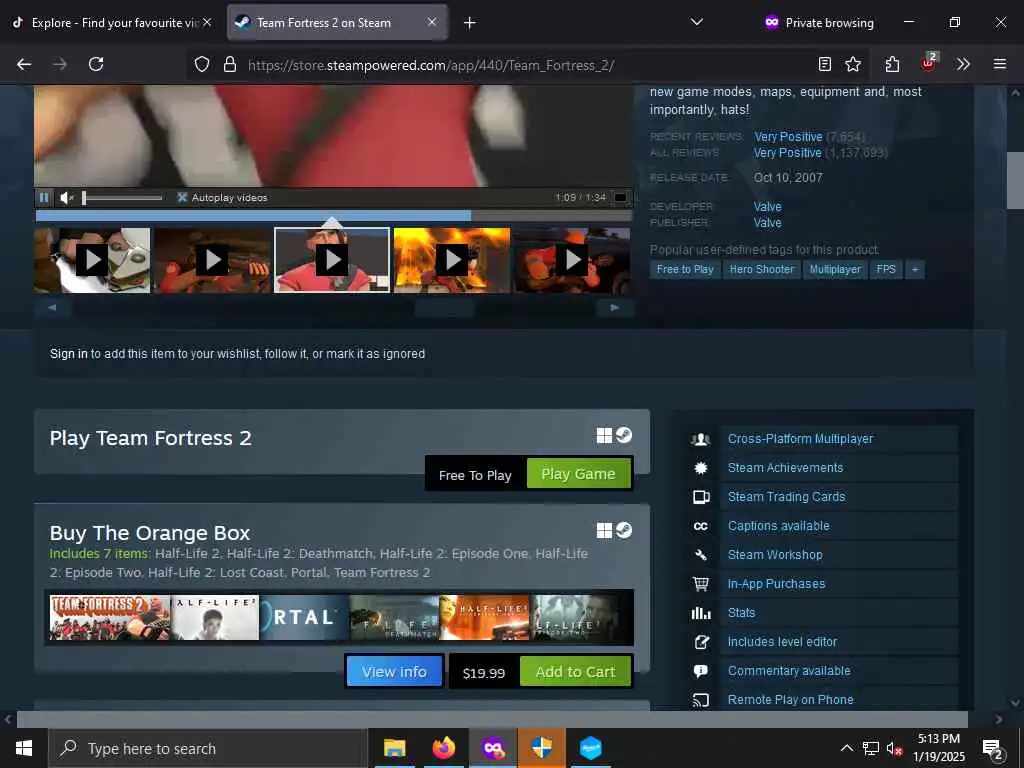This screenshot has height=768, width=1024.
Task: Open the Firefox application menu
Action: click(x=999, y=64)
